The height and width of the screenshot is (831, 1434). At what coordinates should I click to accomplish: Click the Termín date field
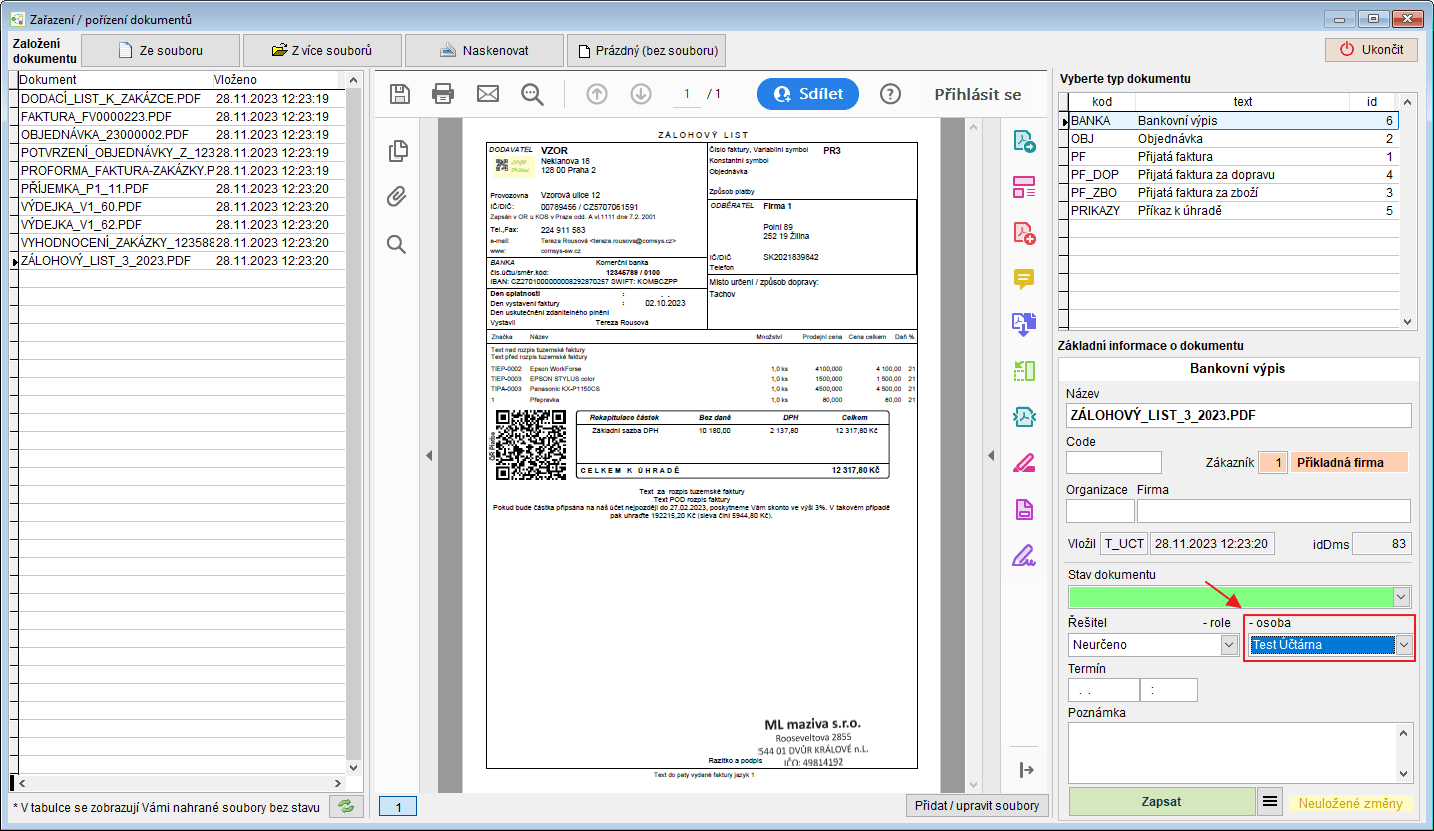(1104, 690)
